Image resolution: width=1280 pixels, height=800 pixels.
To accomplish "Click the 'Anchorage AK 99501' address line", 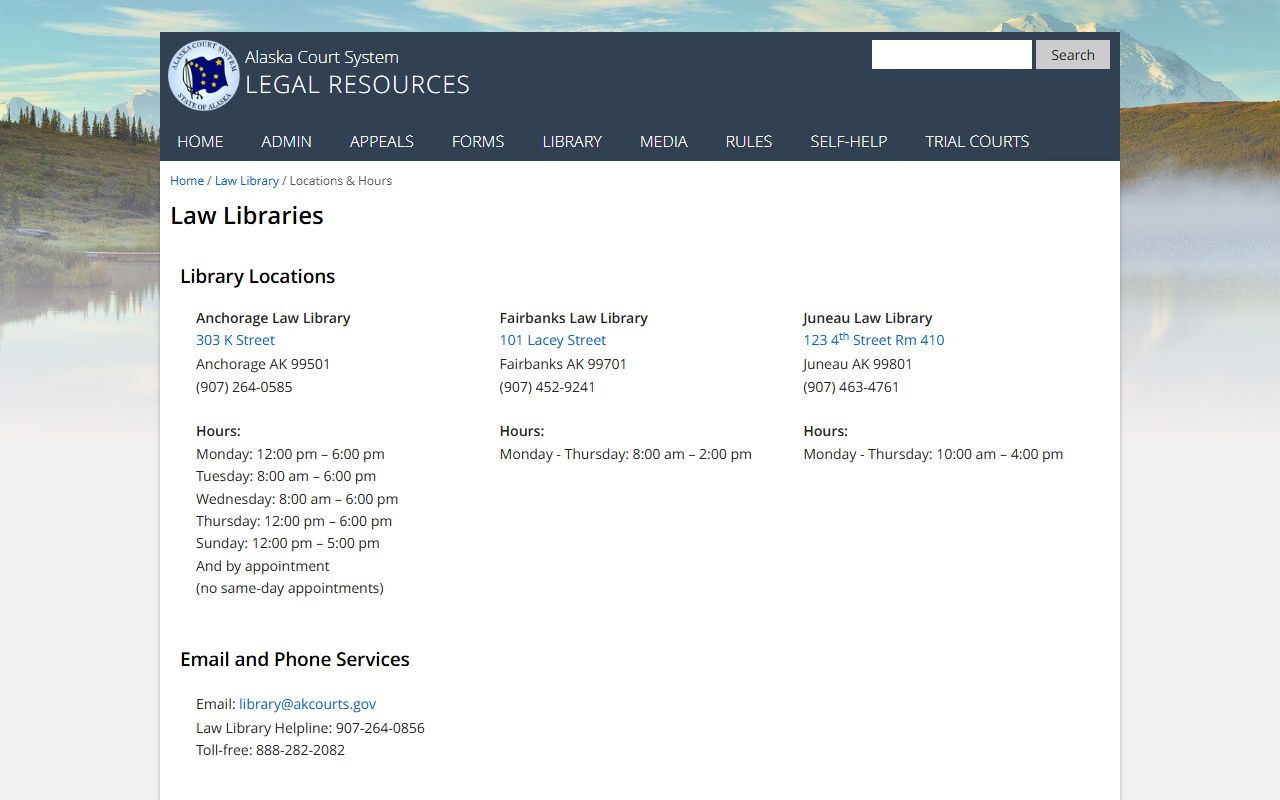I will pos(263,364).
